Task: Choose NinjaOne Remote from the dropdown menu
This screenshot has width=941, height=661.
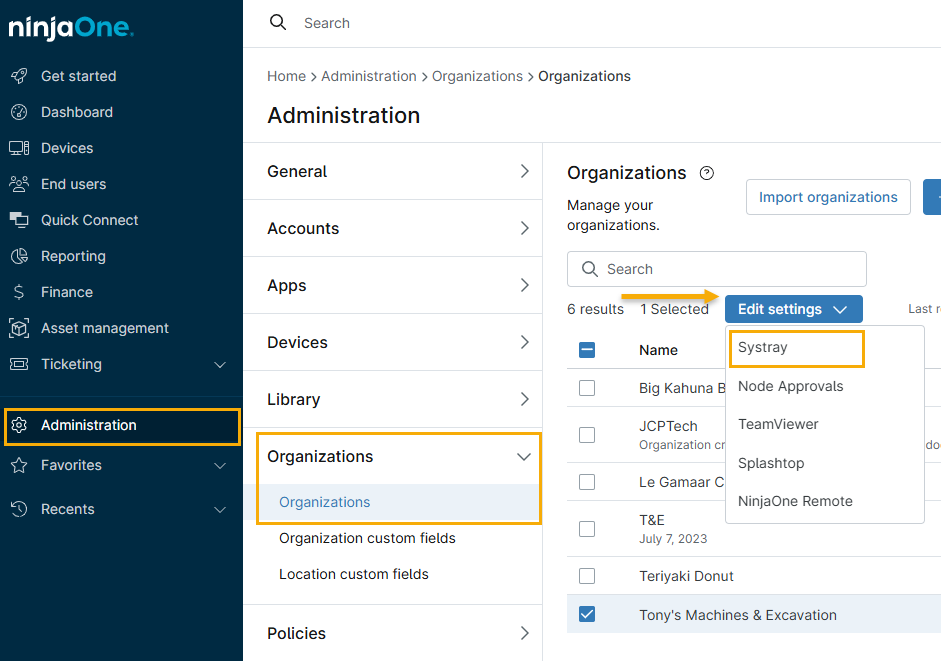Action: coord(795,501)
